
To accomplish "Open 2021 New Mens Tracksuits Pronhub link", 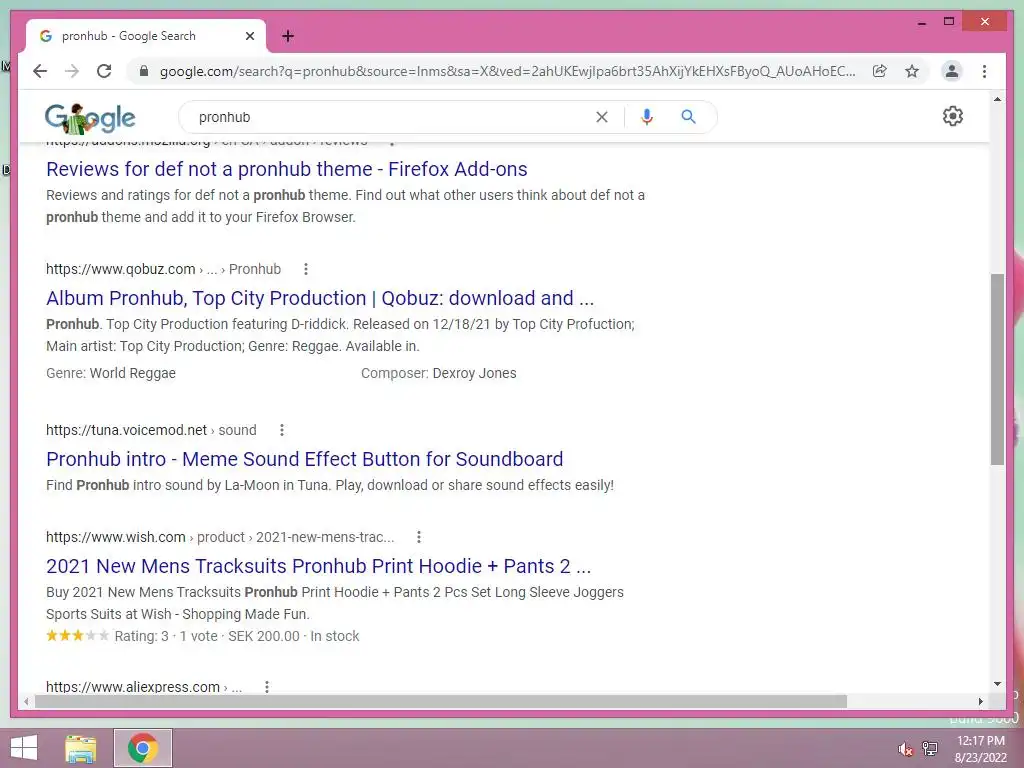I will pos(318,566).
